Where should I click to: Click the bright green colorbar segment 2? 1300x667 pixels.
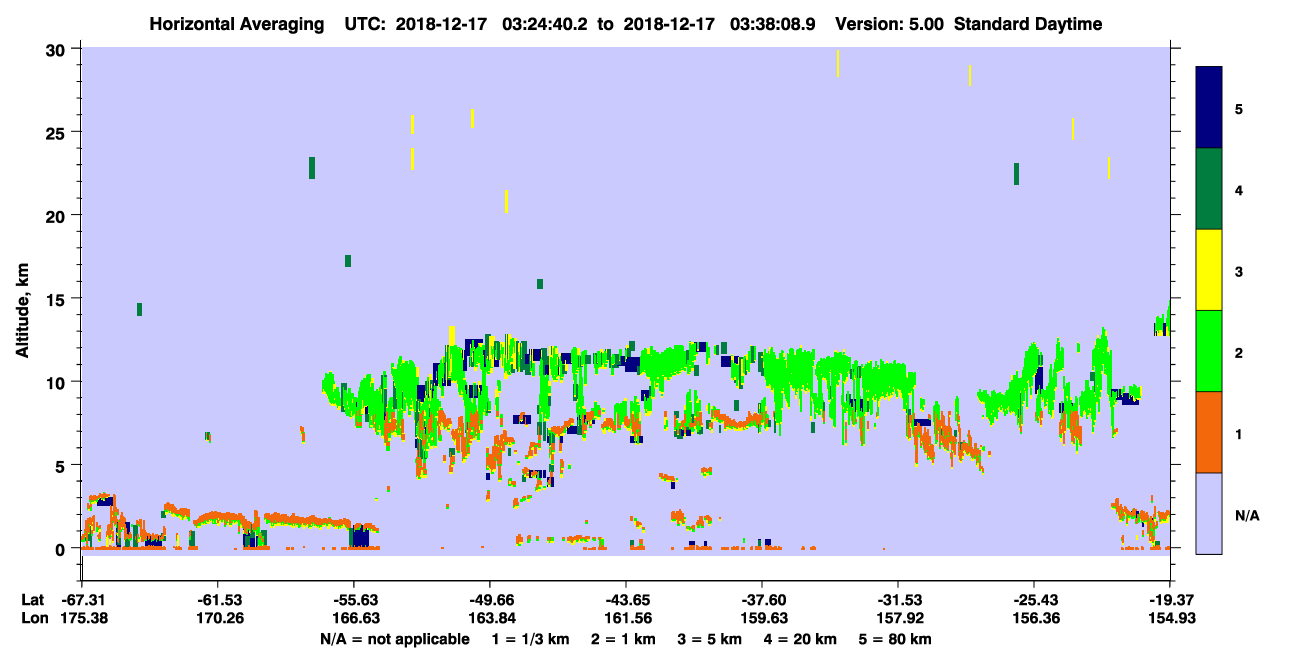click(1209, 351)
